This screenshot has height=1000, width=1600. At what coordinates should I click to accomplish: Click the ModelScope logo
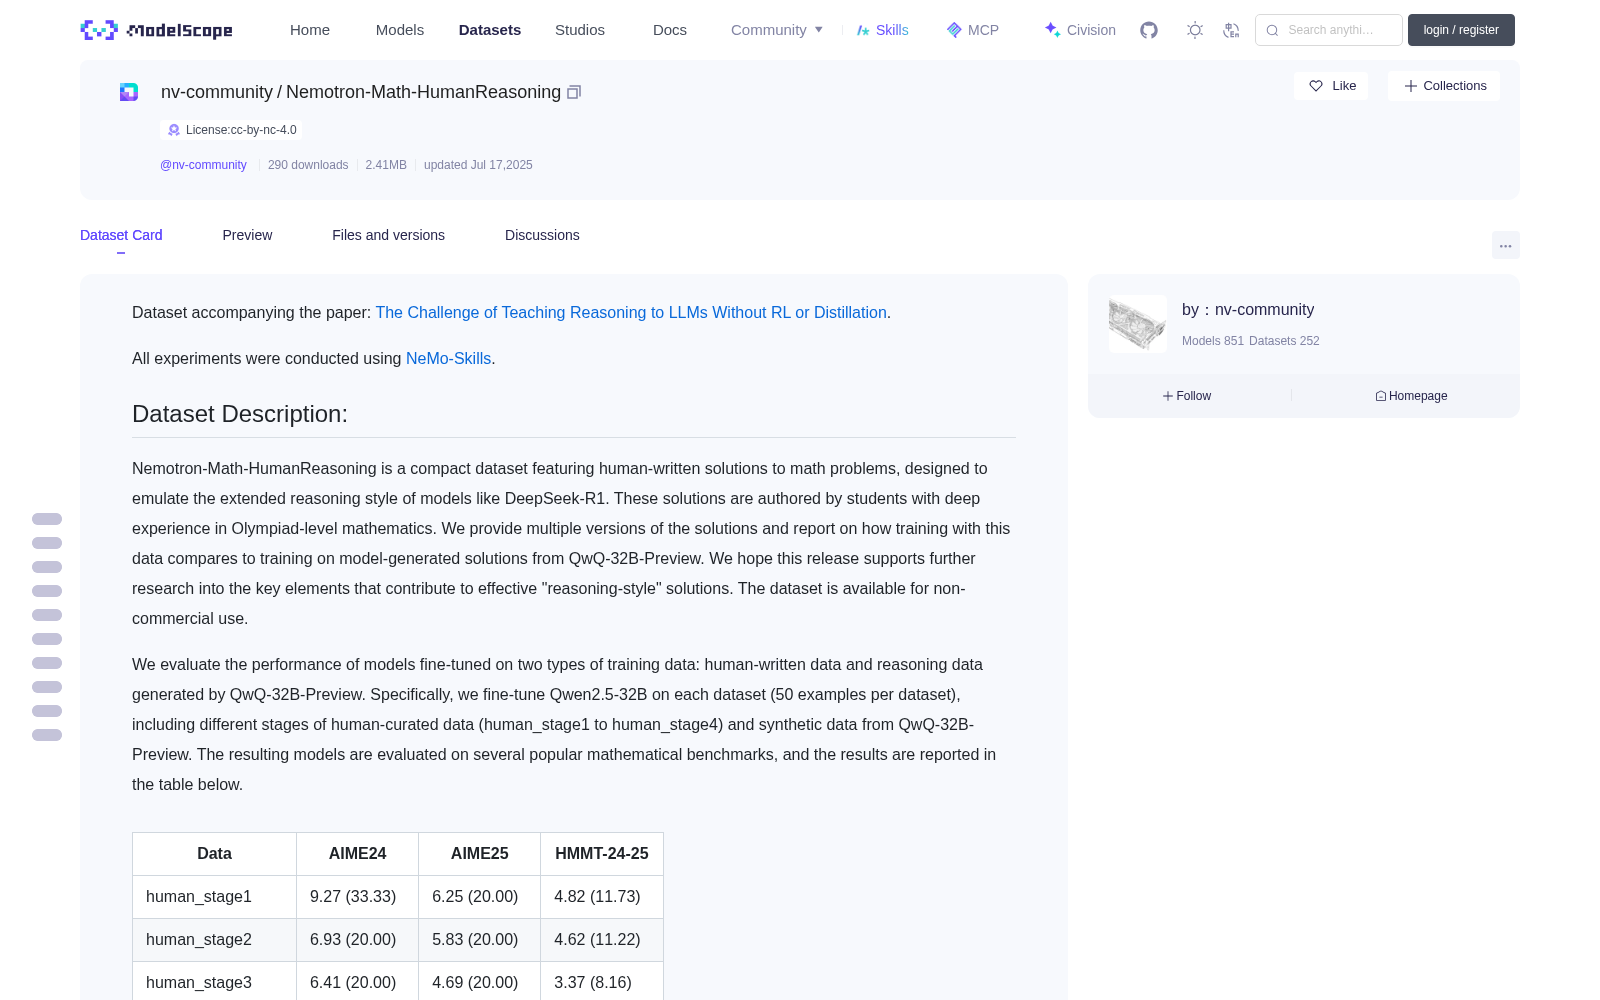(x=157, y=30)
